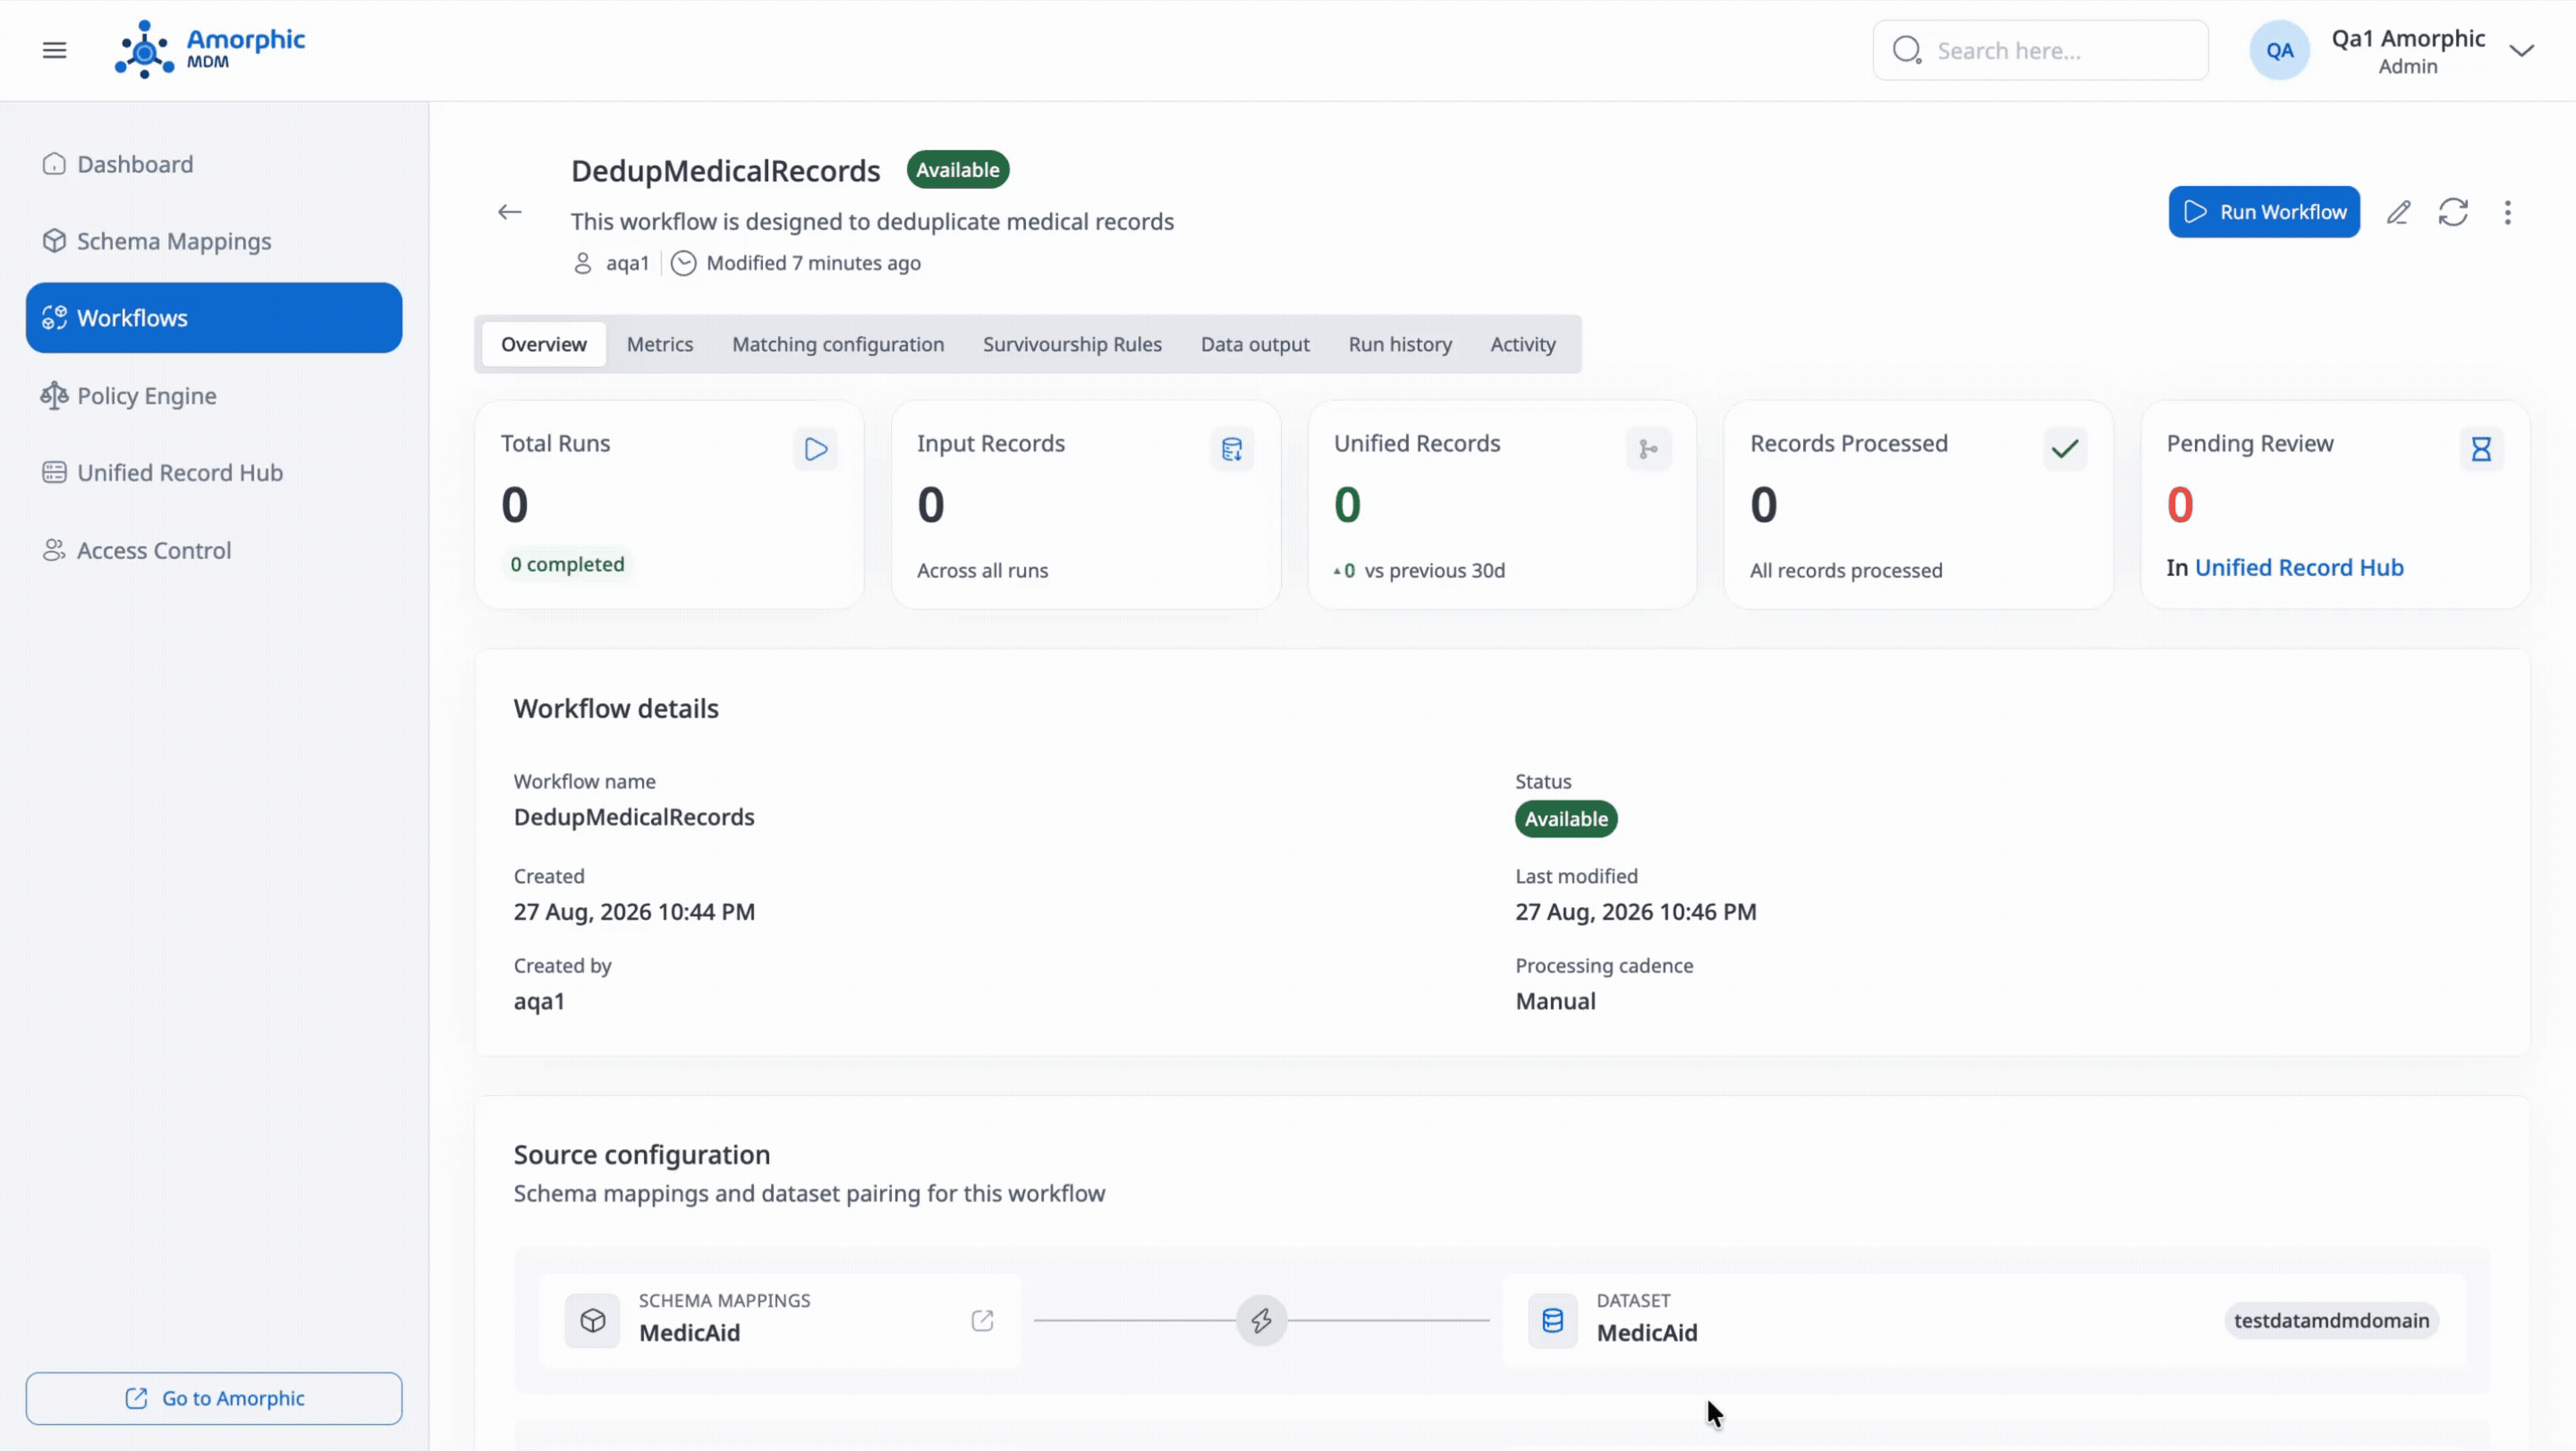Open Access Control in the sidebar
This screenshot has width=2576, height=1451.
point(214,550)
